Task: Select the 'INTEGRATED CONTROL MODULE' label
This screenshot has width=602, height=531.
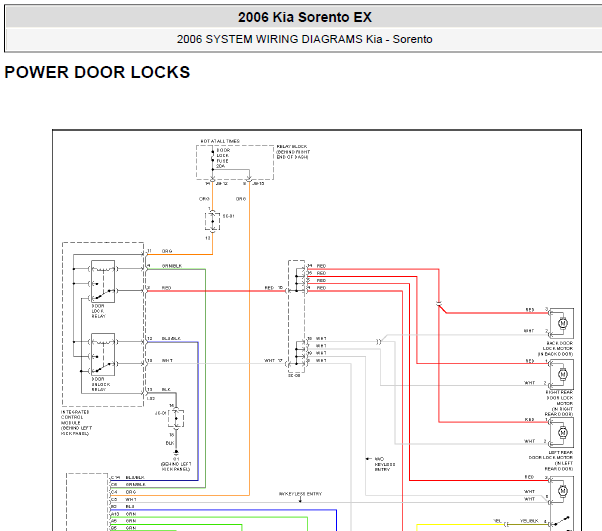Action: (76, 422)
